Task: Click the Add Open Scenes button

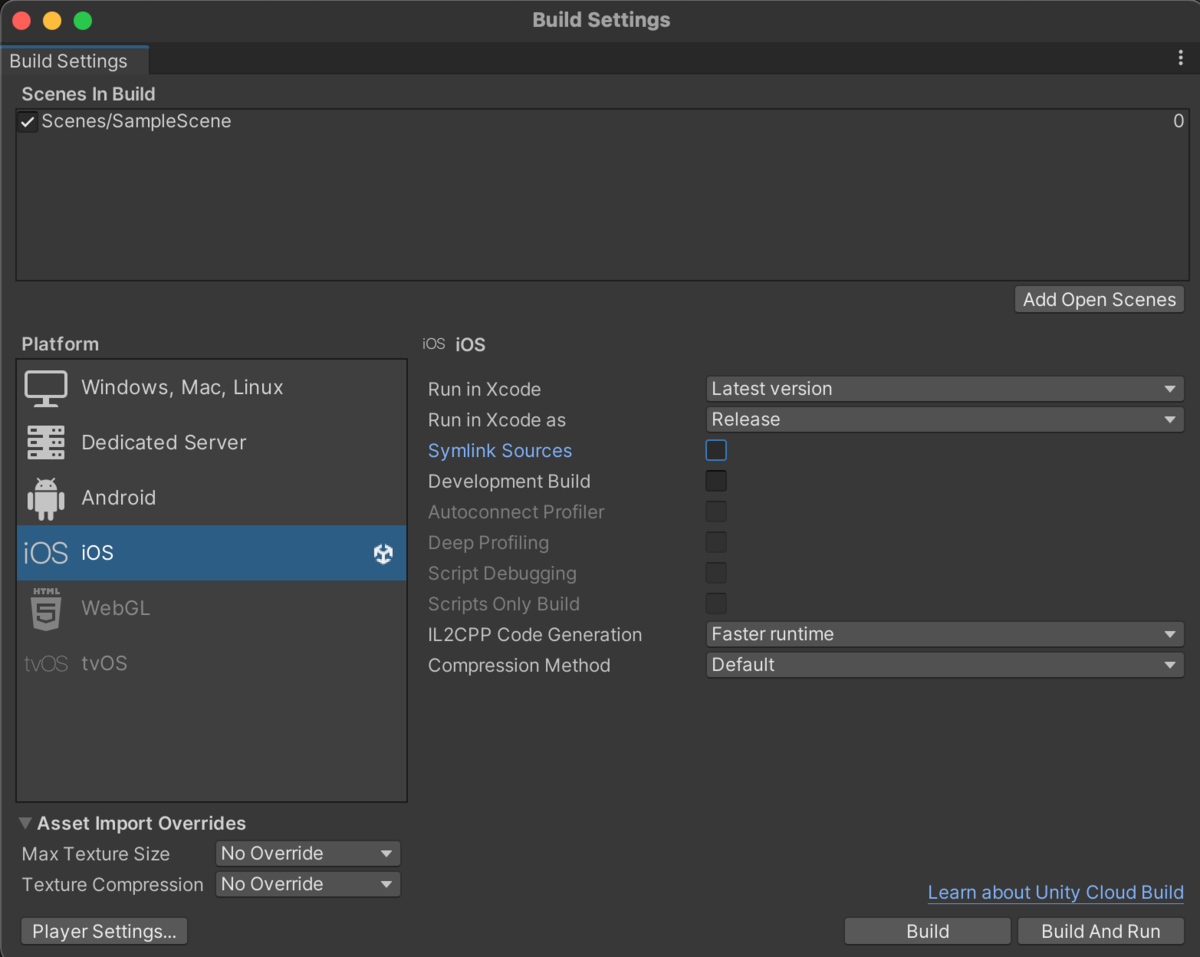Action: tap(1100, 300)
